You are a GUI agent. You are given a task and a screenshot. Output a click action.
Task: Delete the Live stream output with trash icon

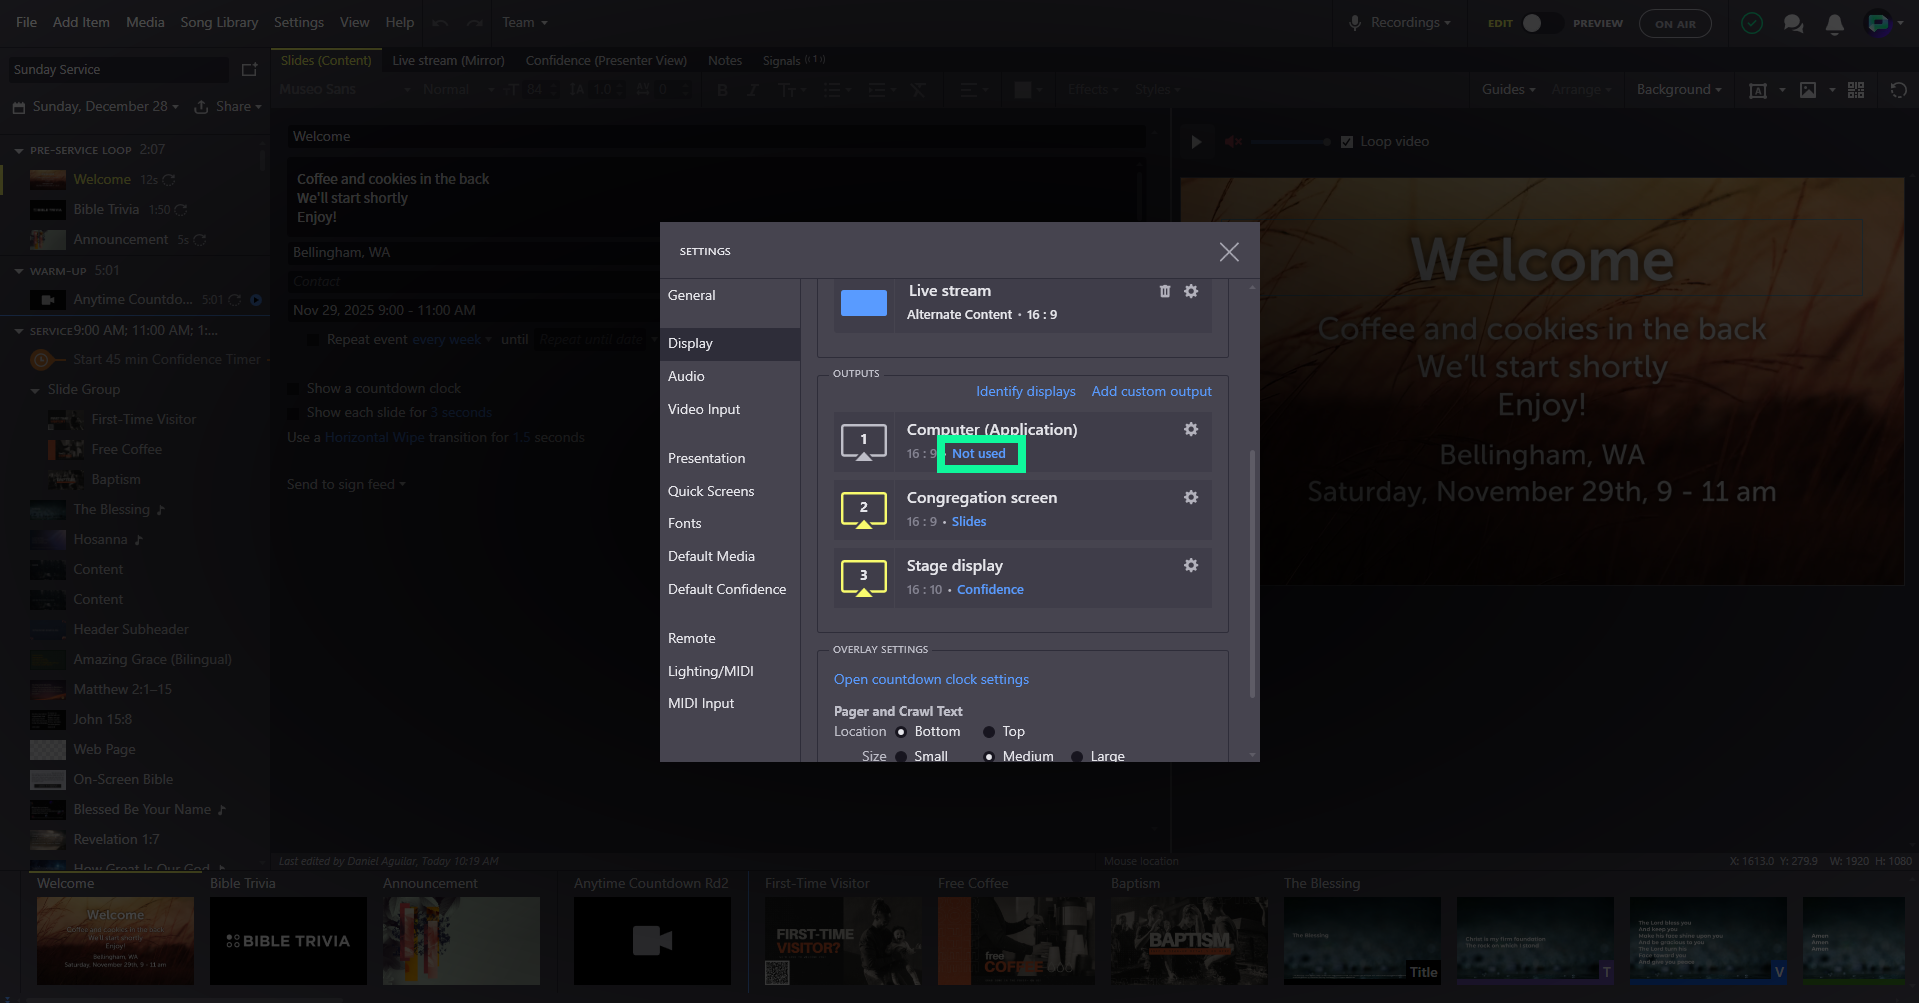(x=1164, y=291)
